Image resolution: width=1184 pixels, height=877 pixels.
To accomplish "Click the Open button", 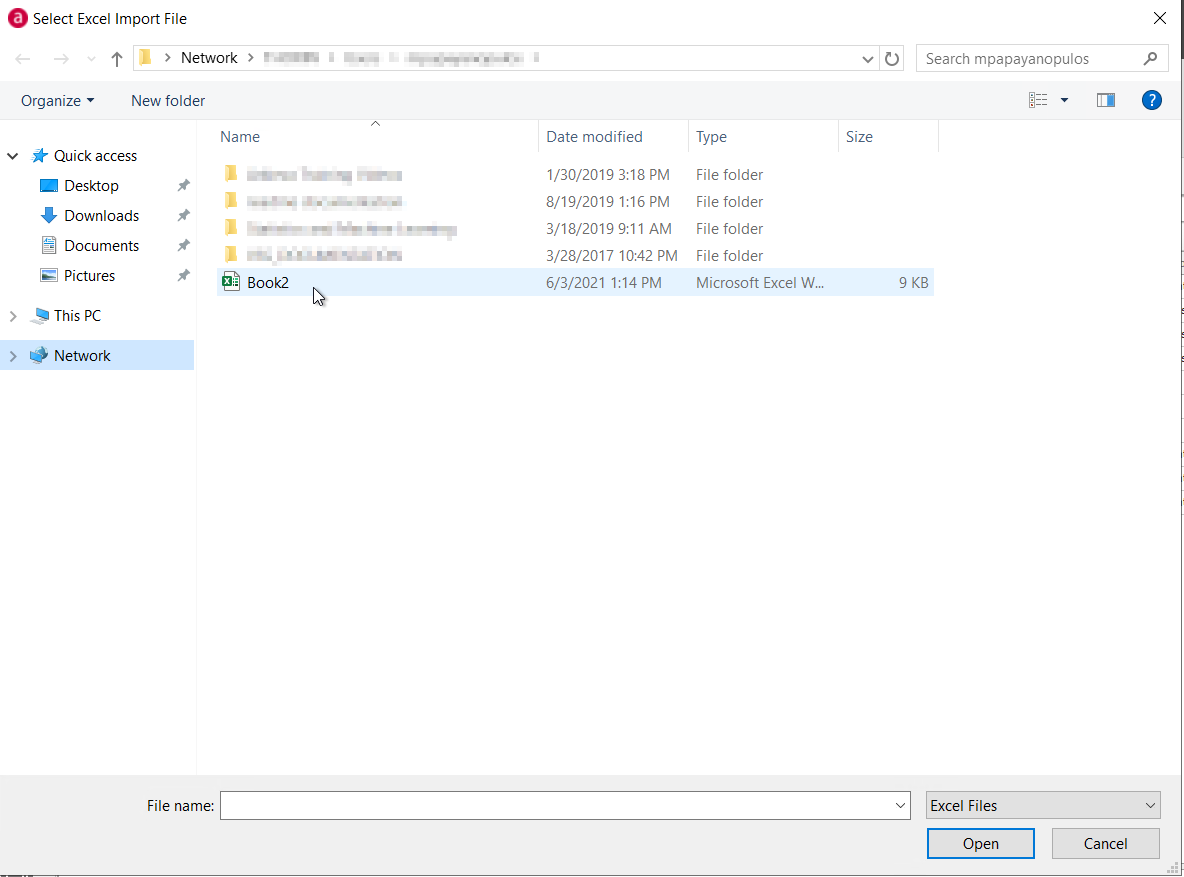I will tap(980, 844).
